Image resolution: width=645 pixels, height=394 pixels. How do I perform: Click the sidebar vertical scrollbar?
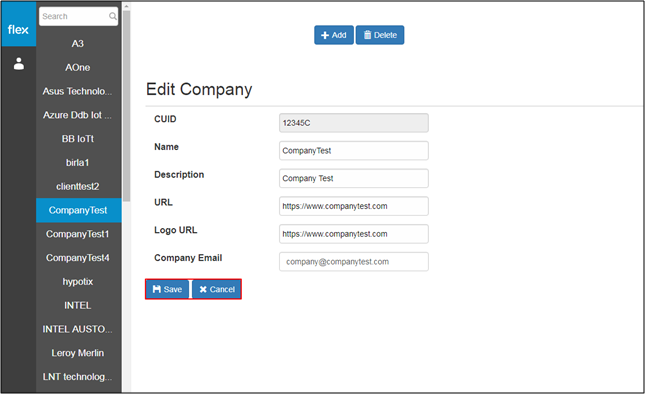[126, 106]
